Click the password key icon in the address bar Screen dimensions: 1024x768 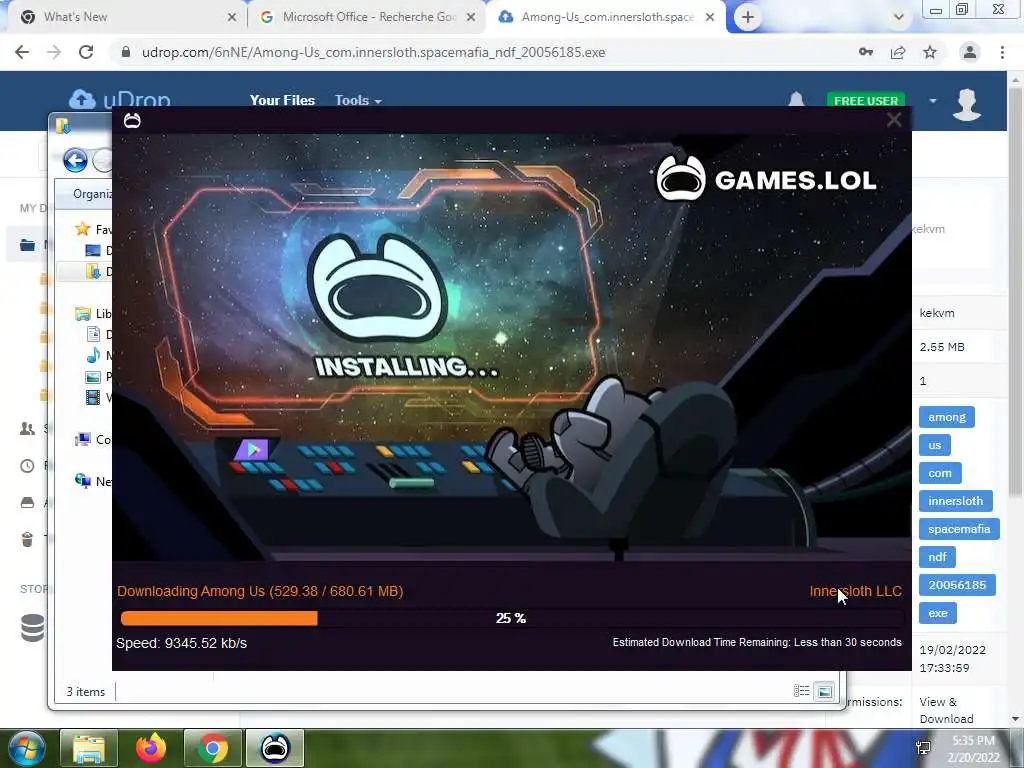coord(866,52)
